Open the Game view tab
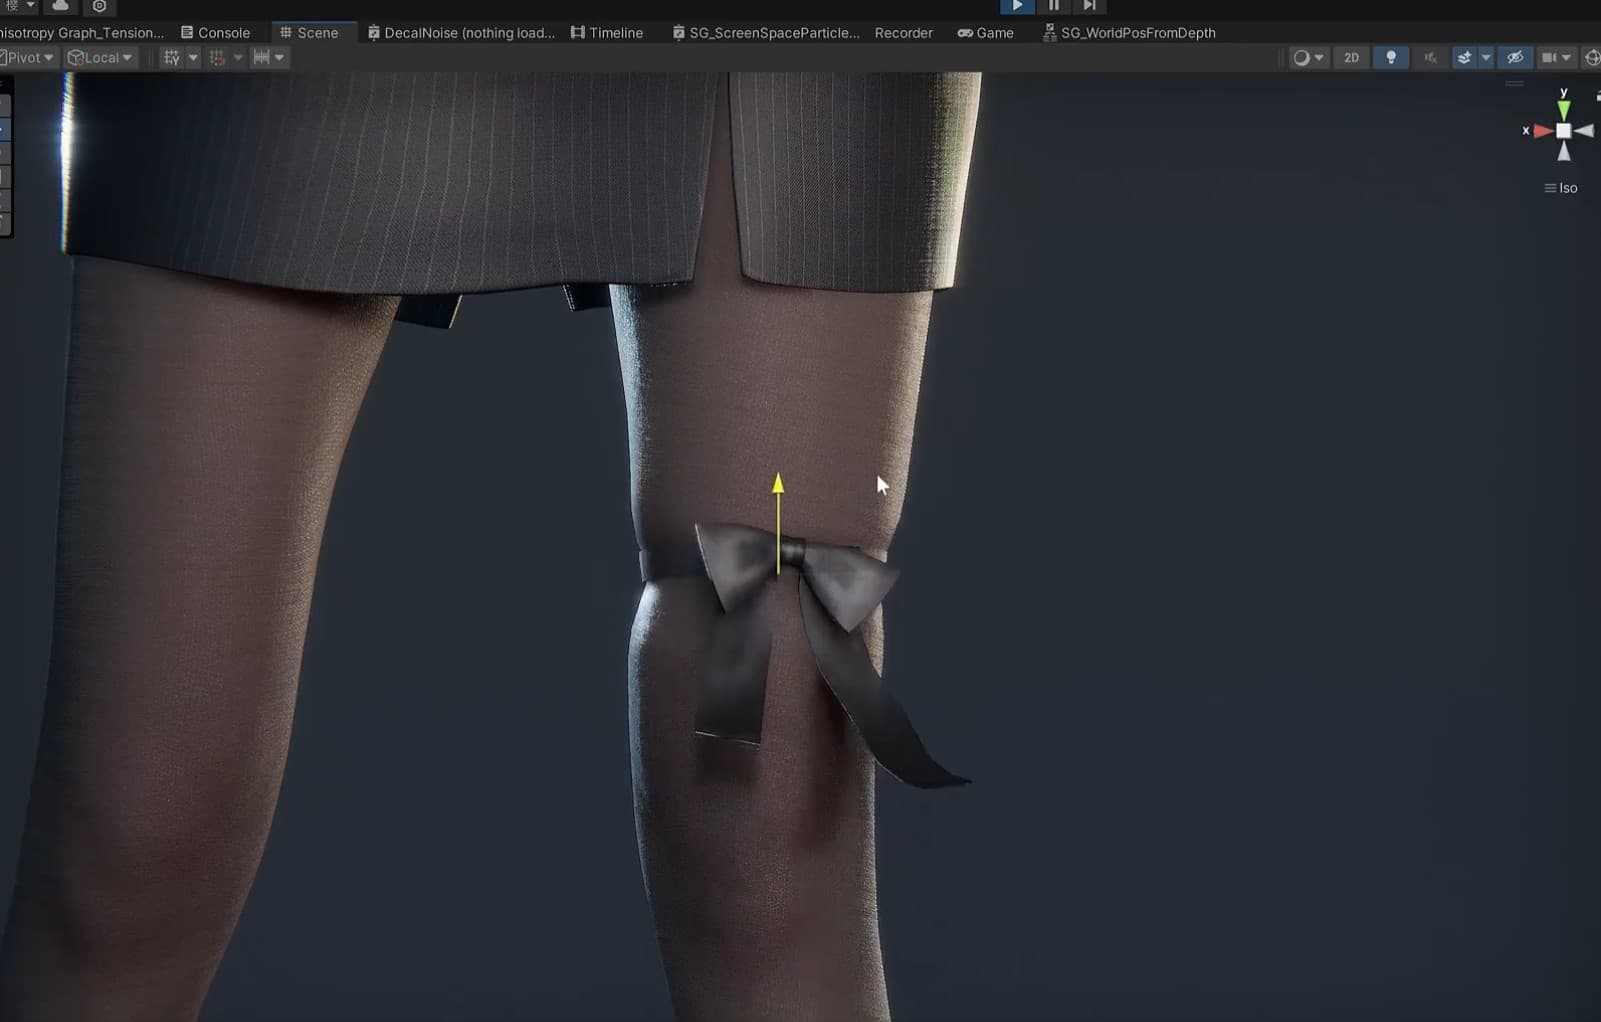The image size is (1601, 1022). pos(985,33)
